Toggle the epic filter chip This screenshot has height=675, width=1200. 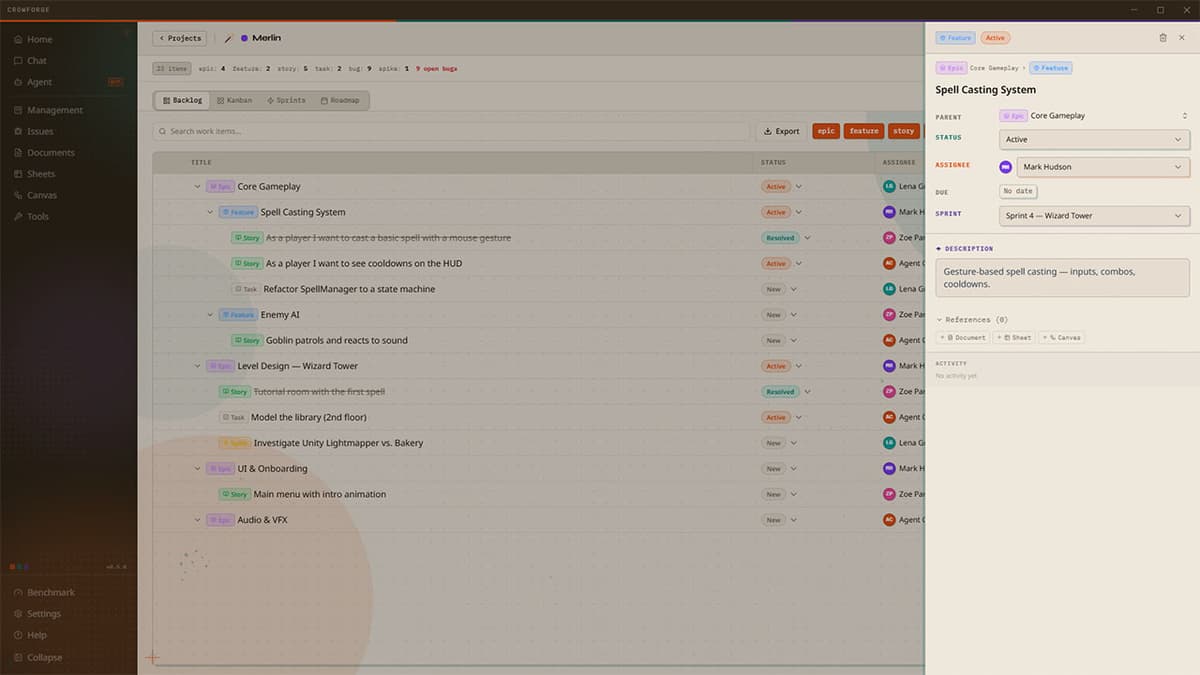click(826, 131)
